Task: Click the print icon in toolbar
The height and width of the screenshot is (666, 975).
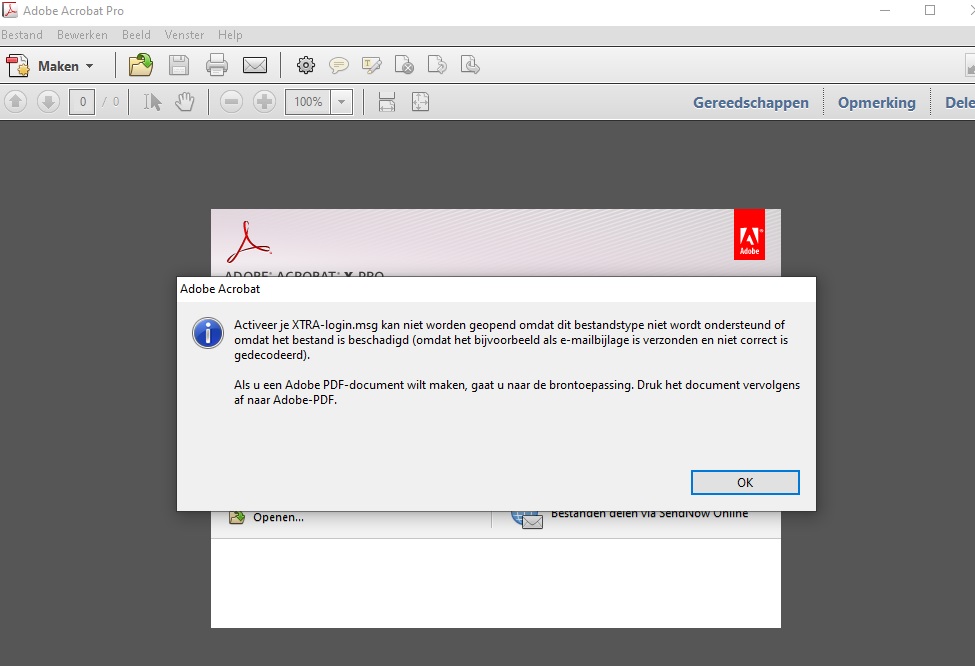Action: coord(217,66)
